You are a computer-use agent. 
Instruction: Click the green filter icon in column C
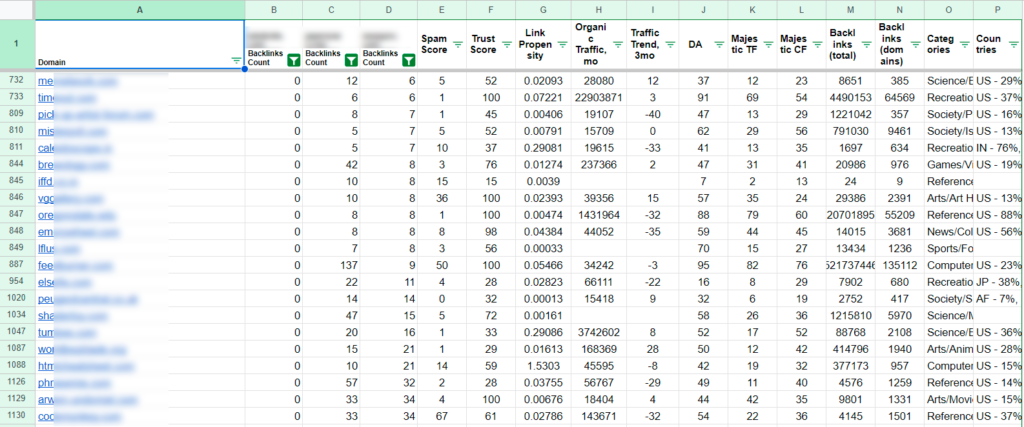(352, 61)
